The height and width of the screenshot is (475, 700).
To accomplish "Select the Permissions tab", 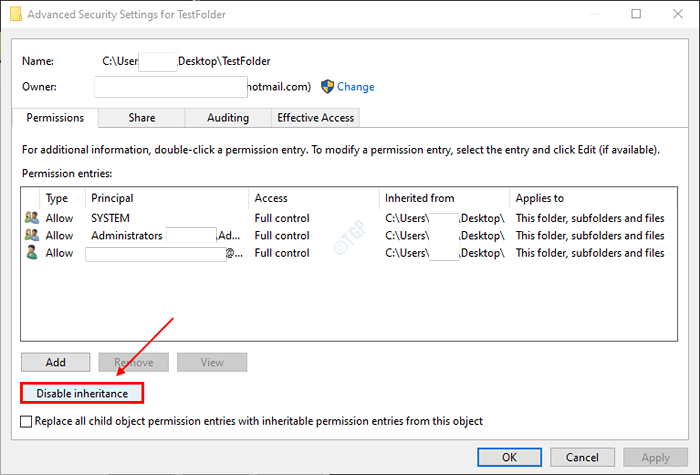I will point(55,118).
